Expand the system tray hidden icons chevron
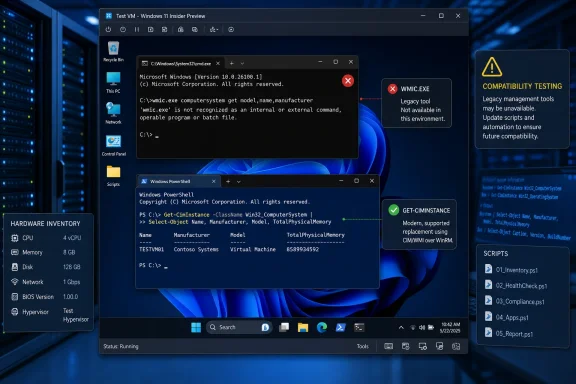The image size is (576, 384). tap(401, 327)
